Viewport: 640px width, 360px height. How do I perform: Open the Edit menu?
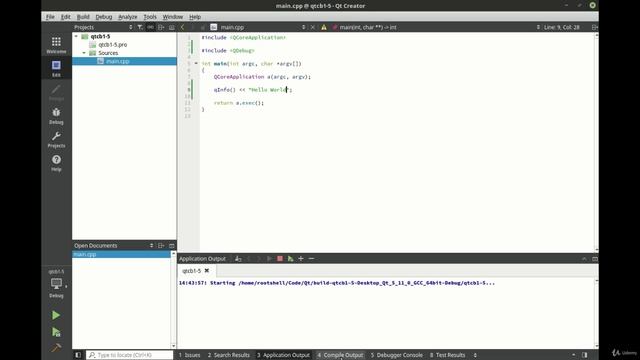pyautogui.click(x=66, y=17)
